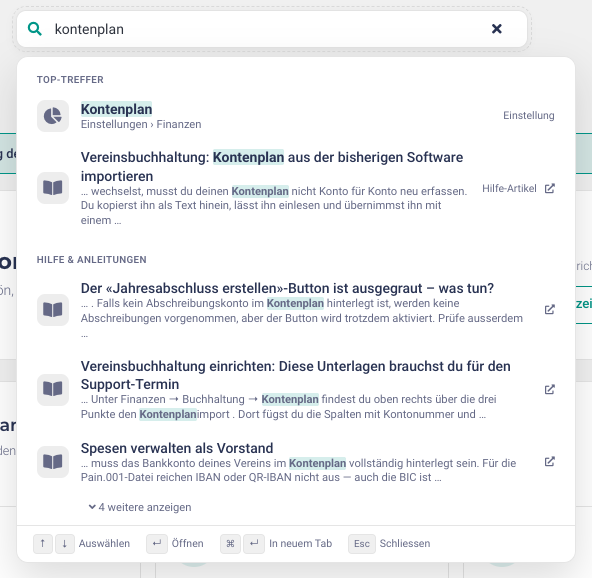Click the 'Öffnen' footer label
Image resolution: width=592 pixels, height=578 pixels.
click(x=187, y=544)
